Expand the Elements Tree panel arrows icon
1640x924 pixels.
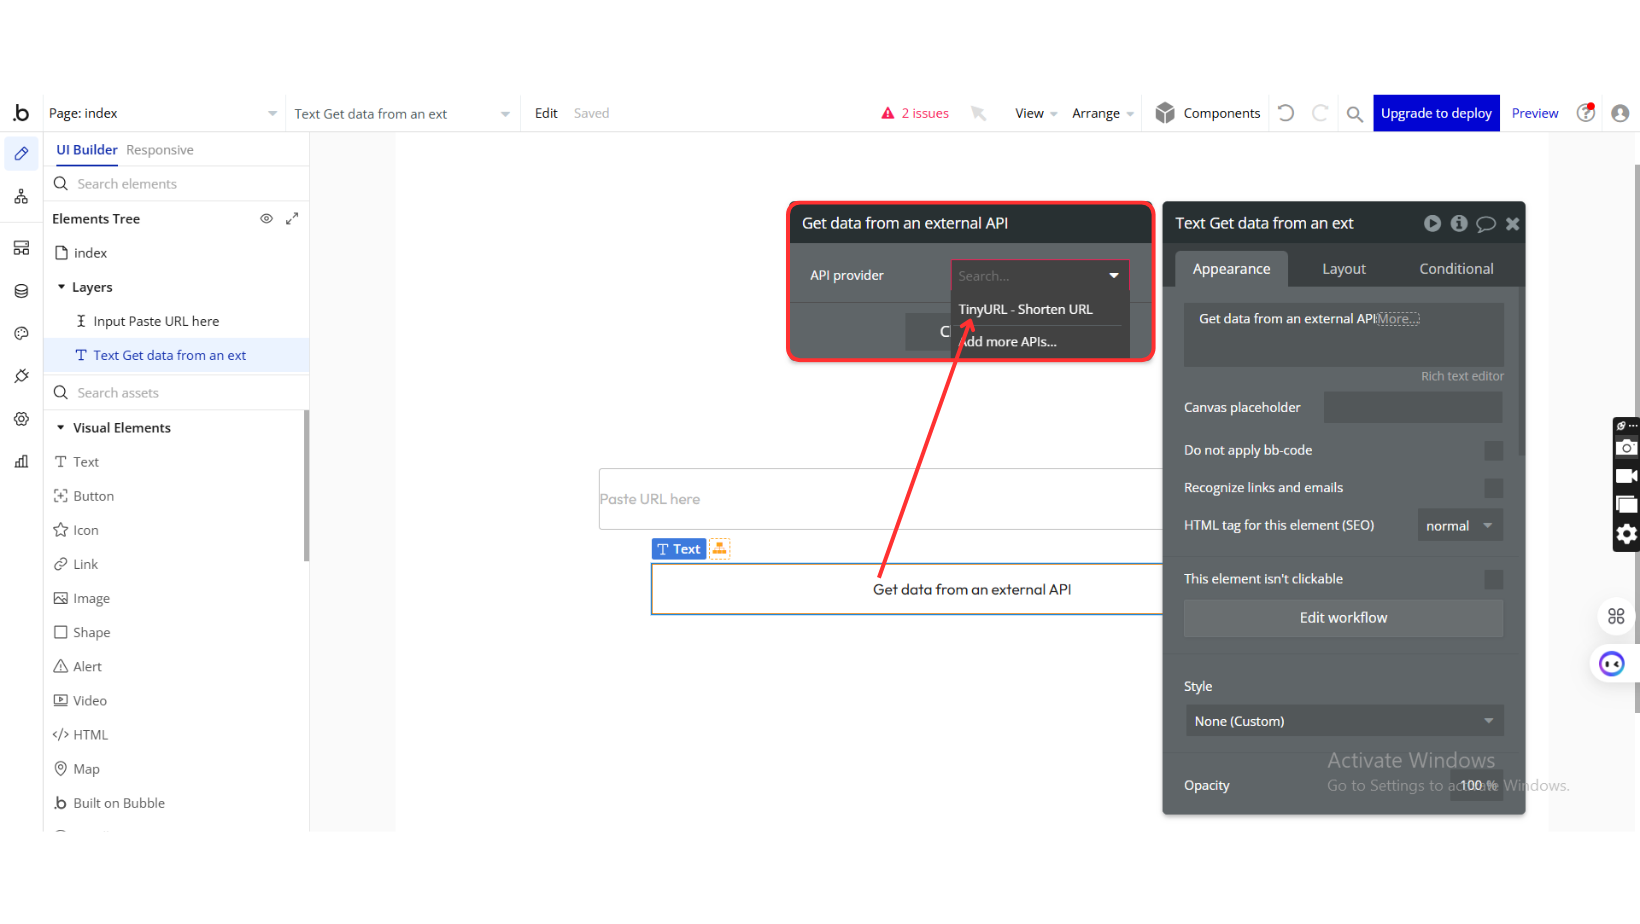[x=292, y=218]
